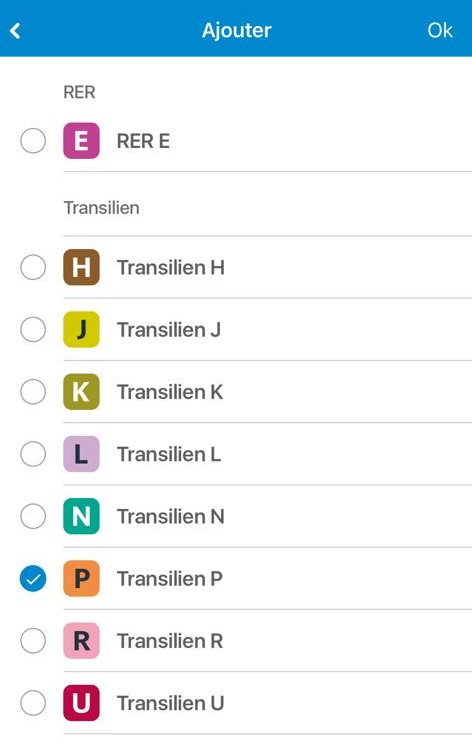
Task: Click the brown H line badge
Action: [81, 267]
